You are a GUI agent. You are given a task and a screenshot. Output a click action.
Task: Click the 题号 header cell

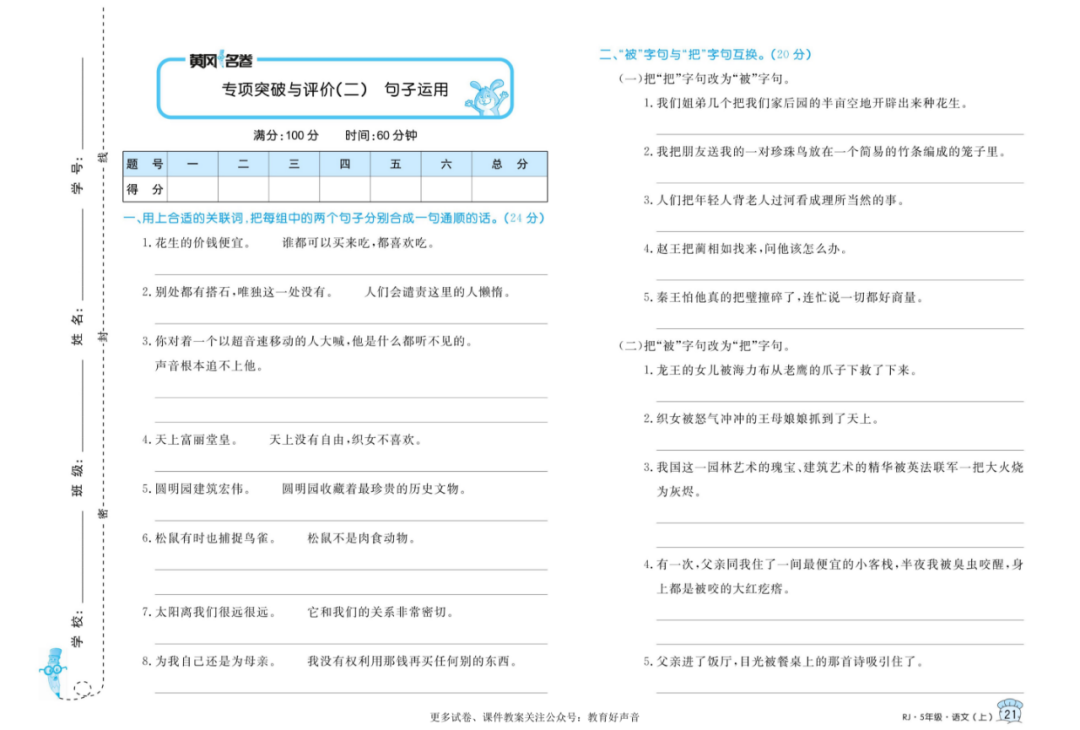pyautogui.click(x=145, y=164)
